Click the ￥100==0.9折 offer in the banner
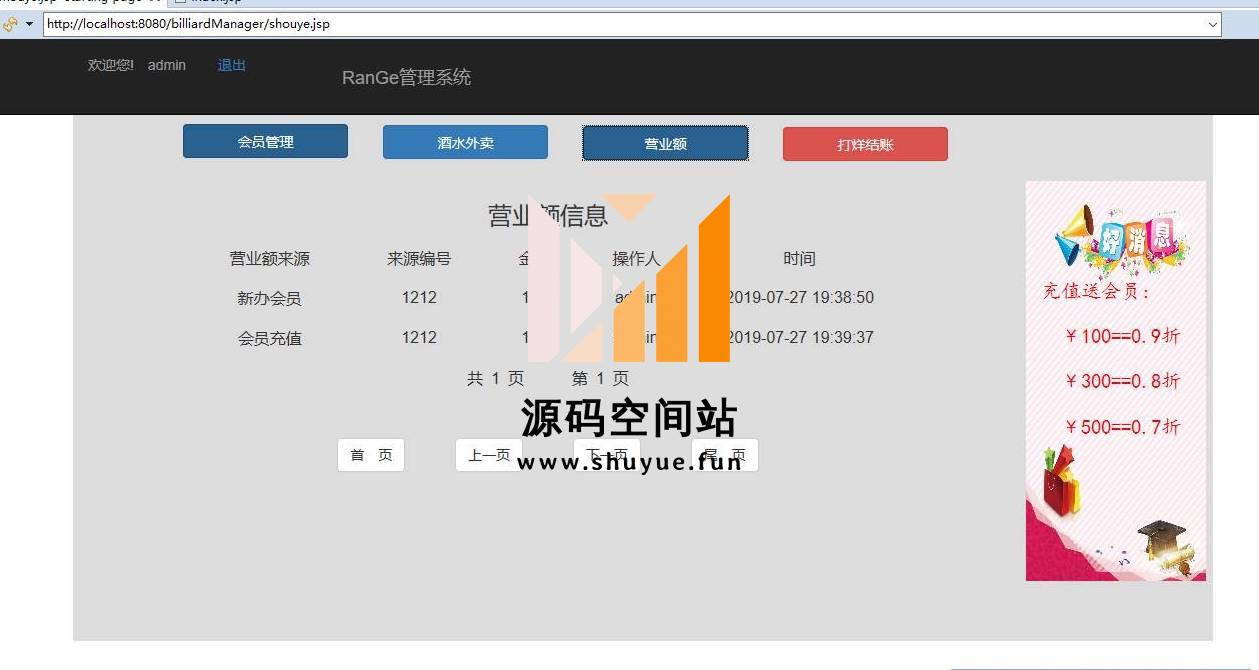 click(x=1122, y=336)
